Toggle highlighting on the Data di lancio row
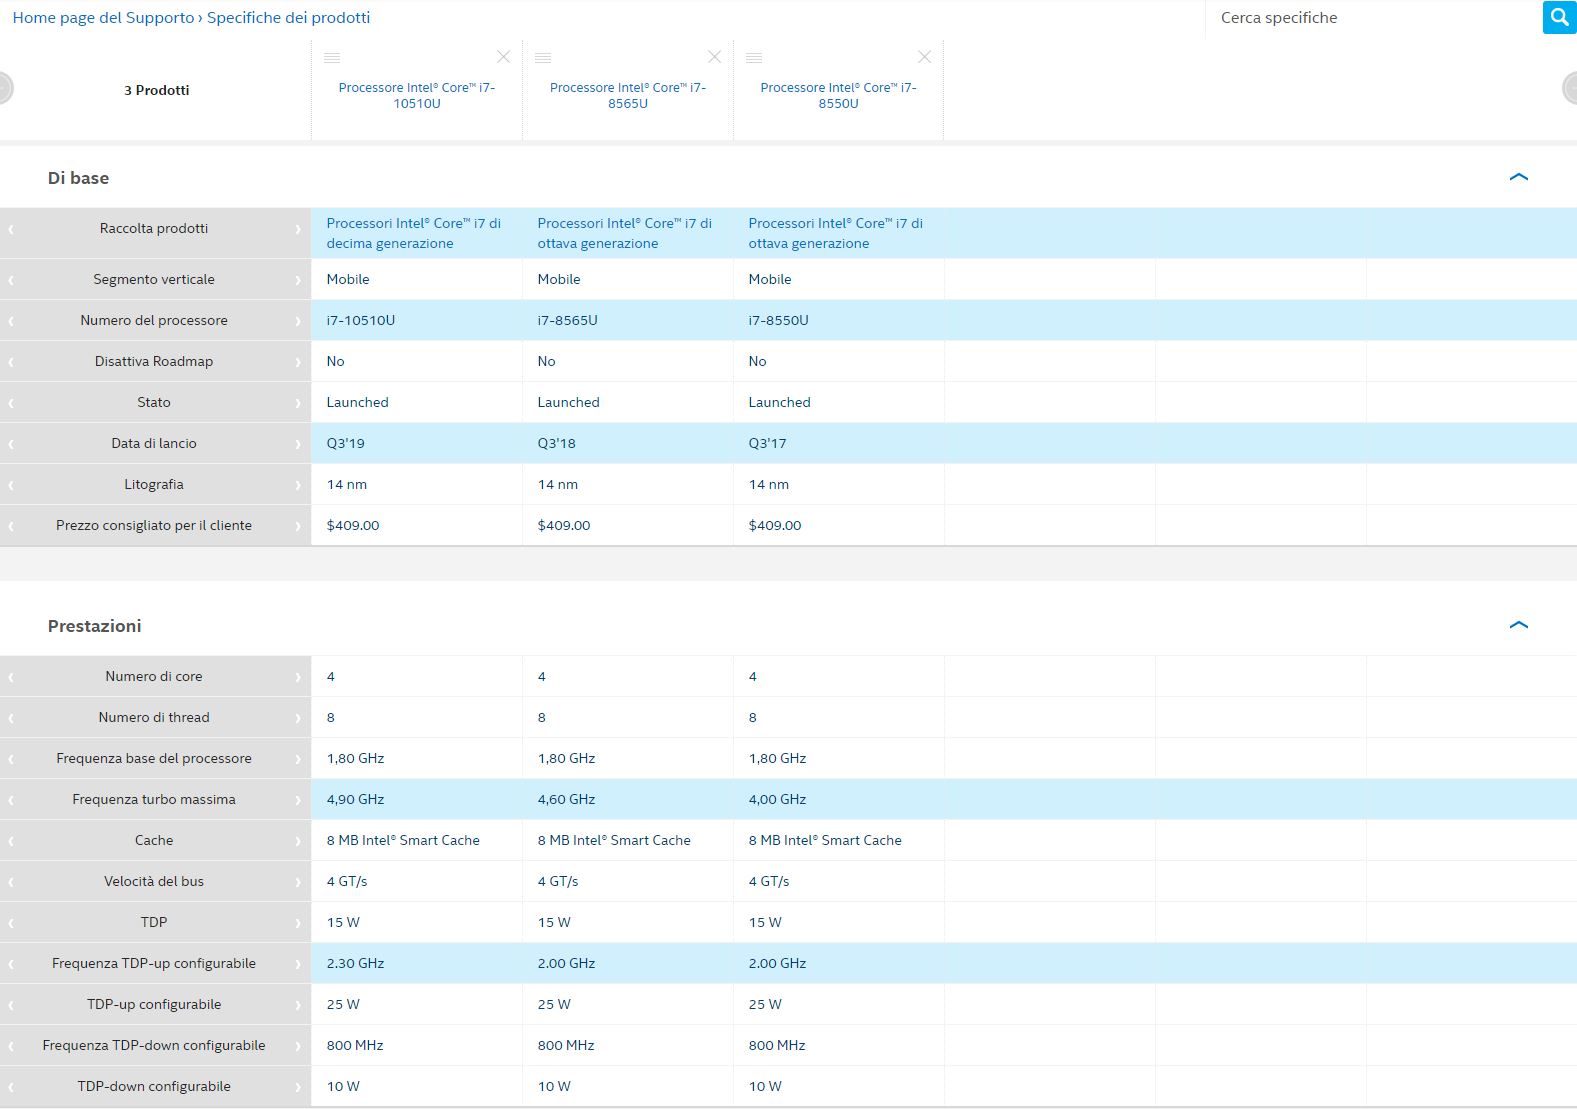1577x1109 pixels. (154, 443)
